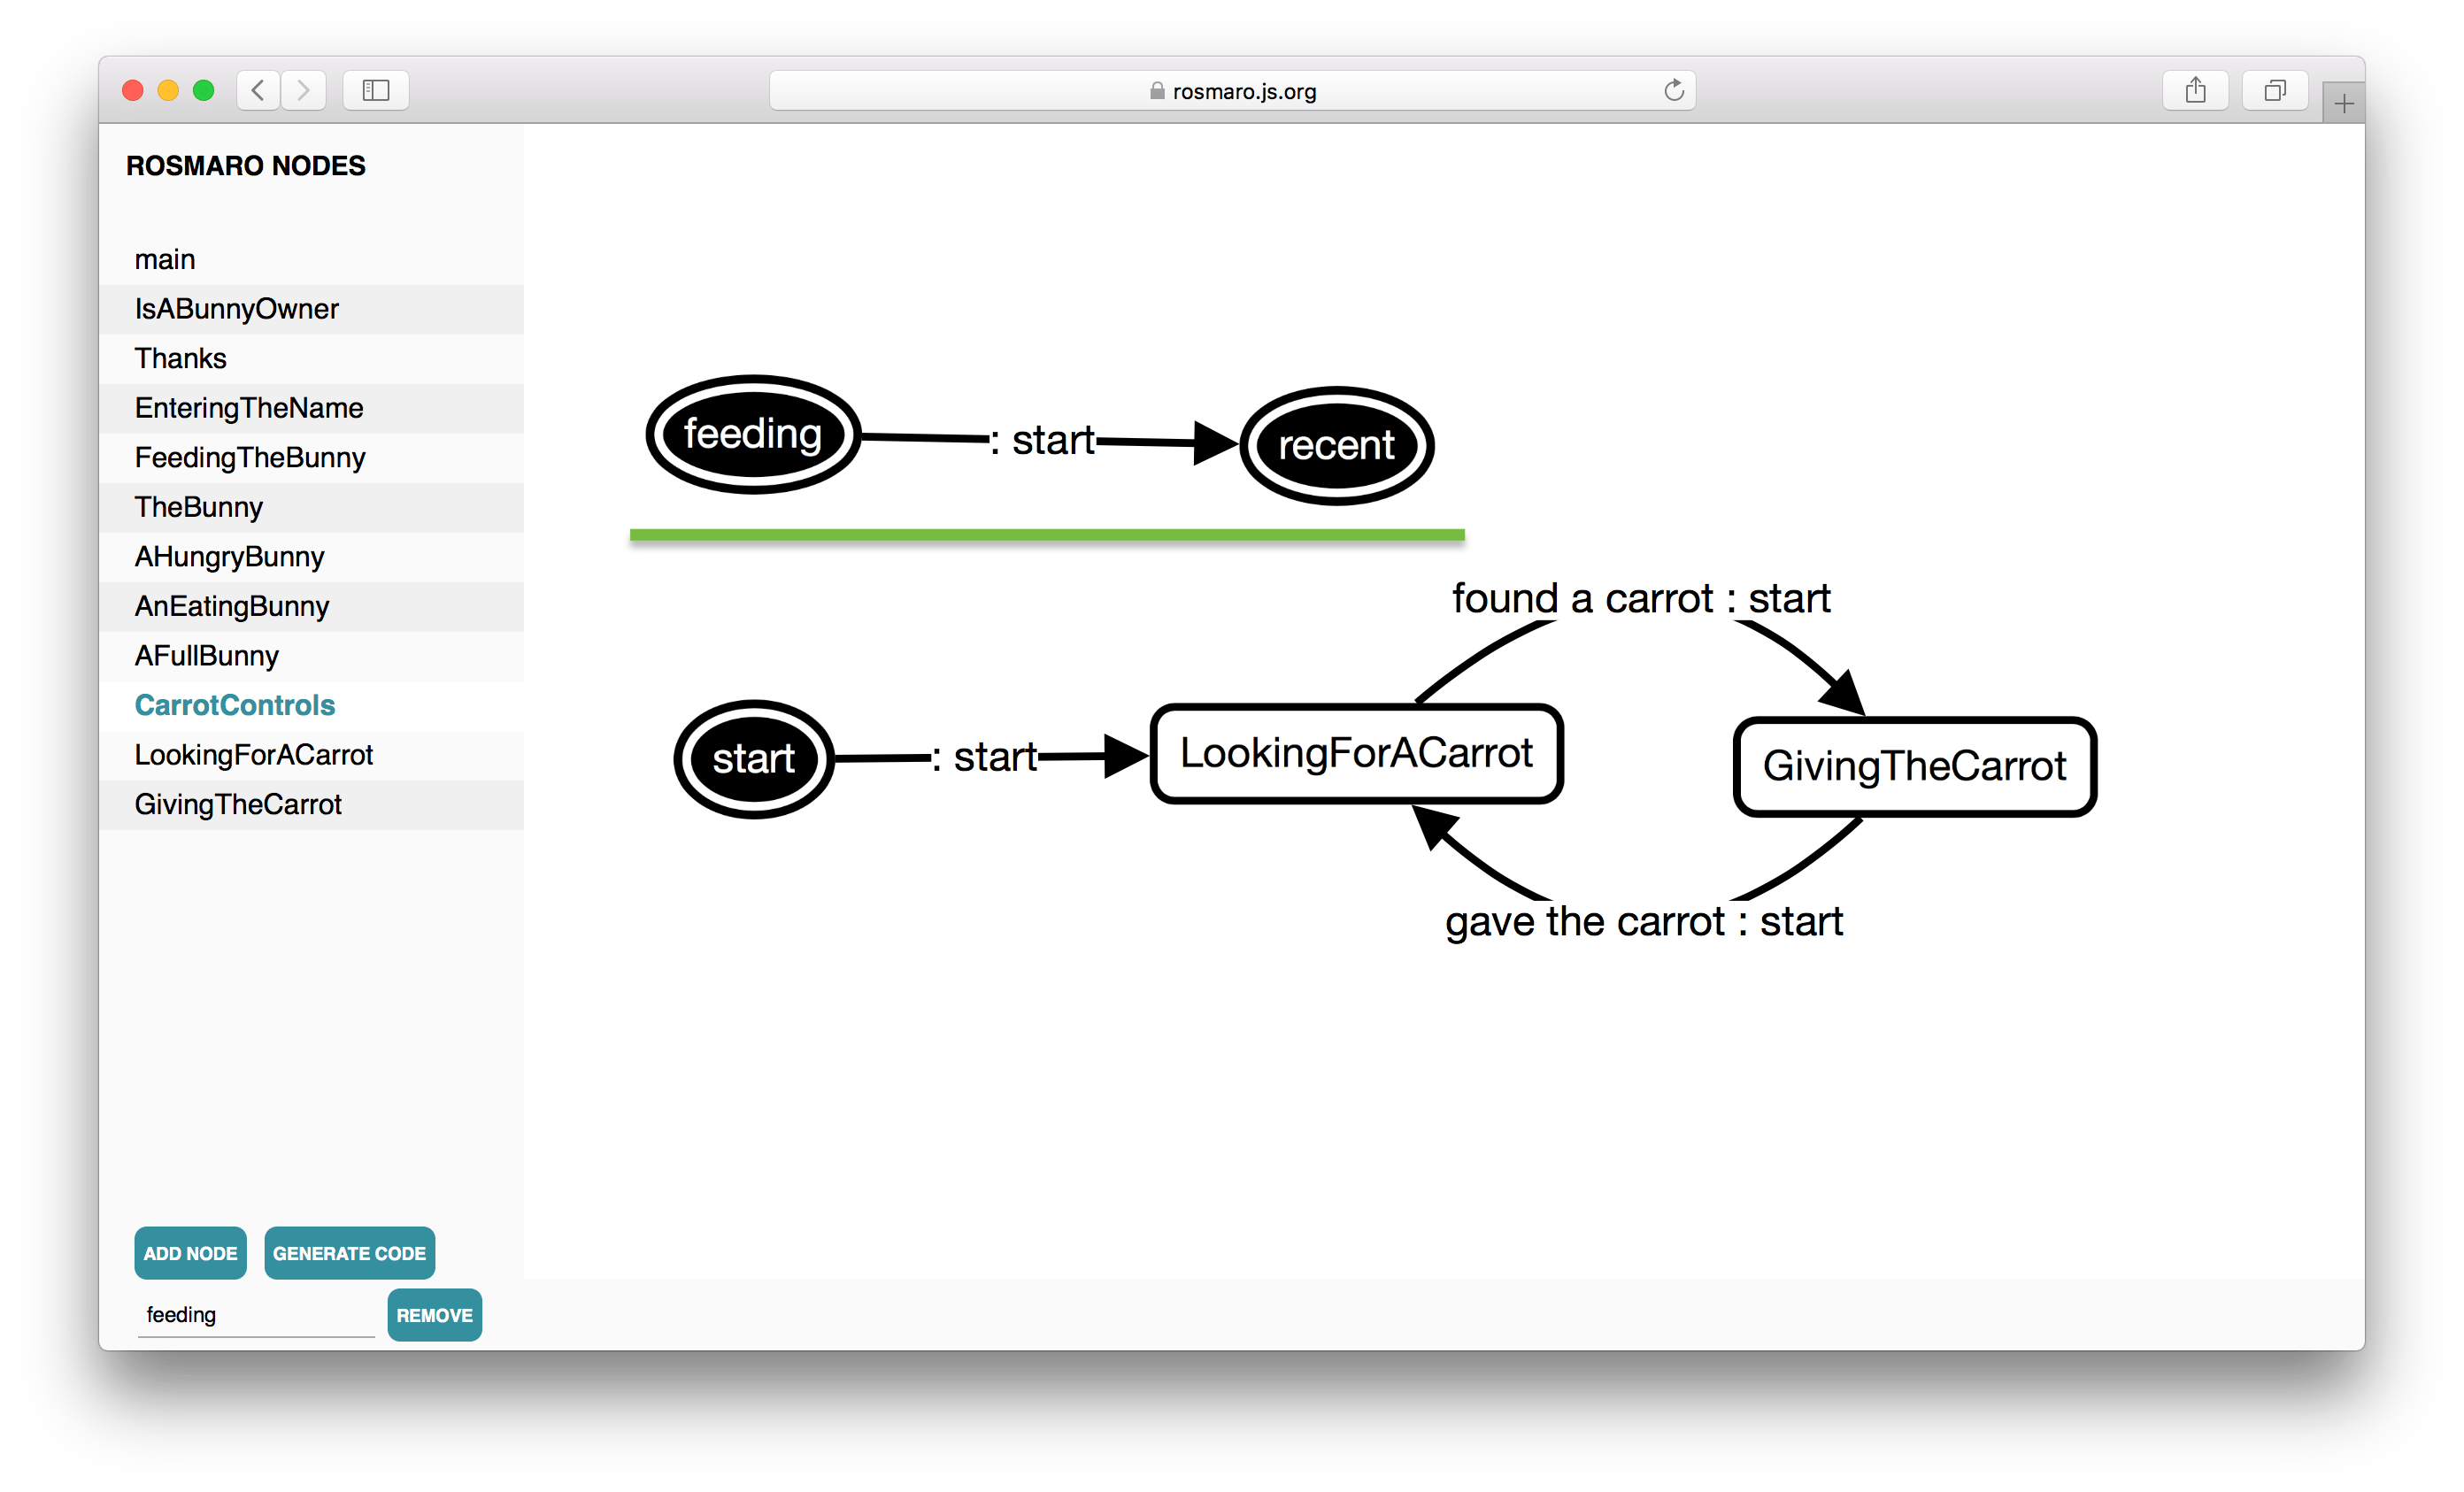This screenshot has height=1492, width=2464.
Task: Select the recent oval in the graph
Action: [1336, 445]
